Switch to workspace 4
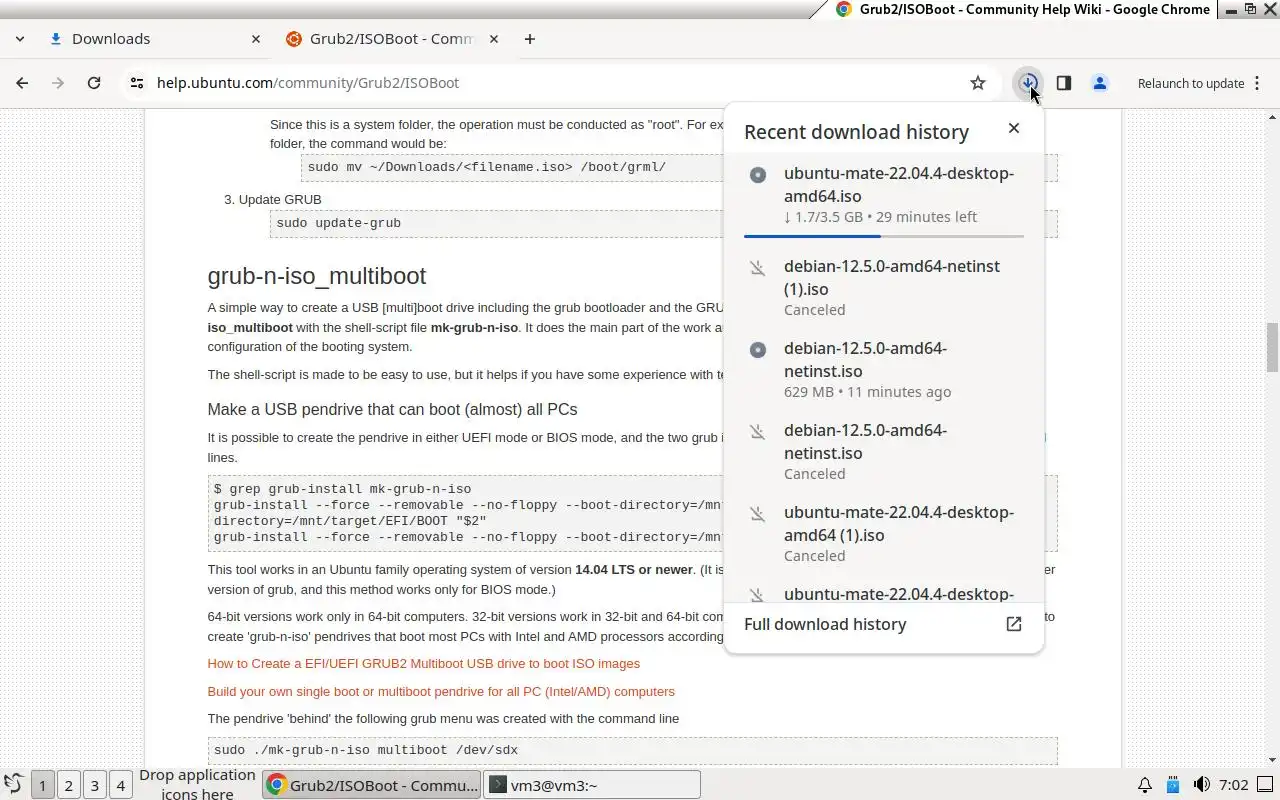 tap(121, 785)
